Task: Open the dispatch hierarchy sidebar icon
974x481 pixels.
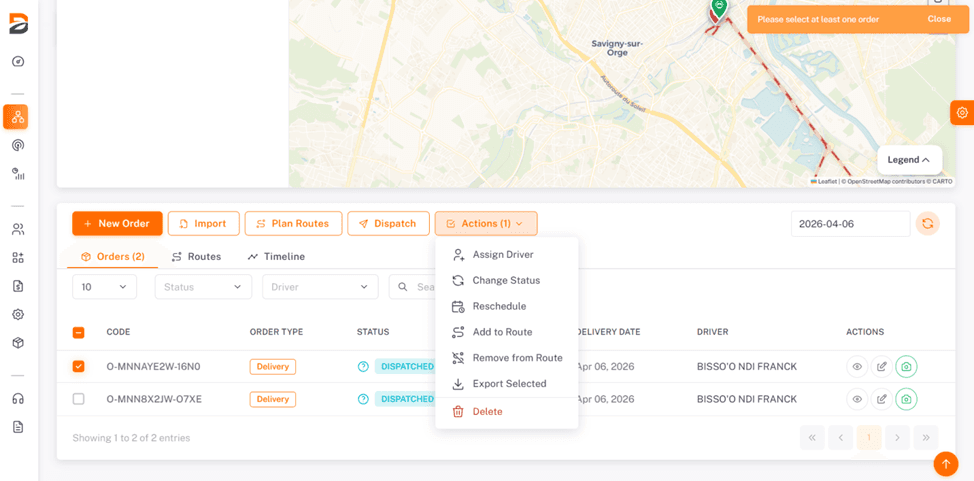Action: tap(16, 117)
